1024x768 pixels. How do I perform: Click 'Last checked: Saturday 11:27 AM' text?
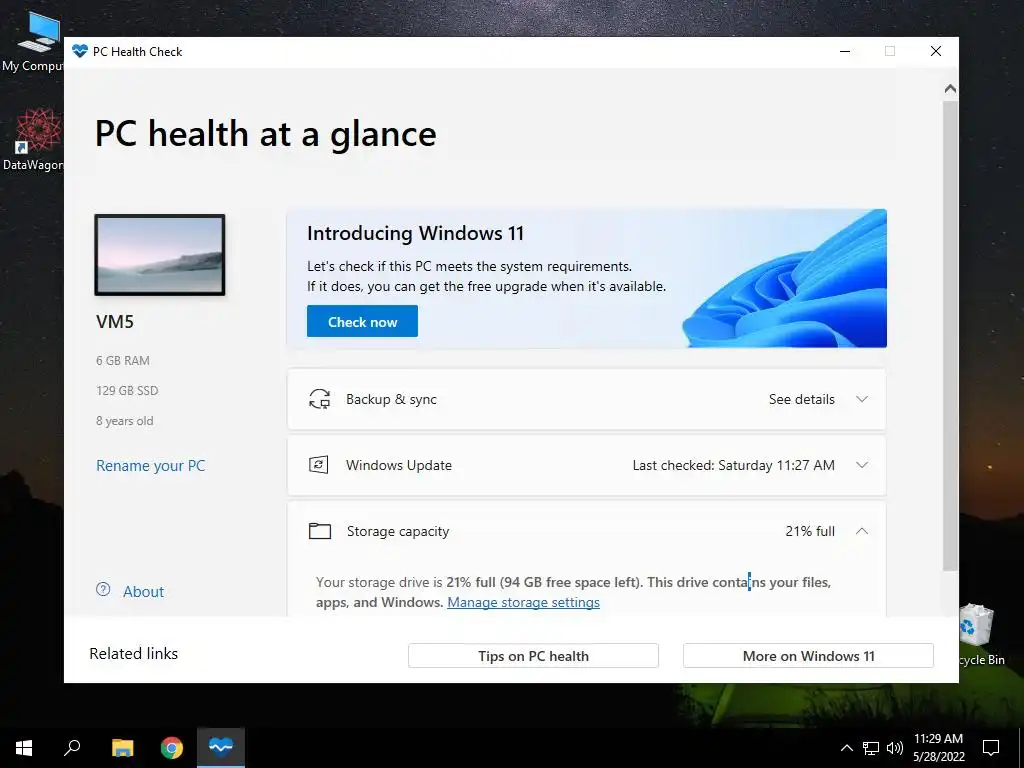[733, 465]
